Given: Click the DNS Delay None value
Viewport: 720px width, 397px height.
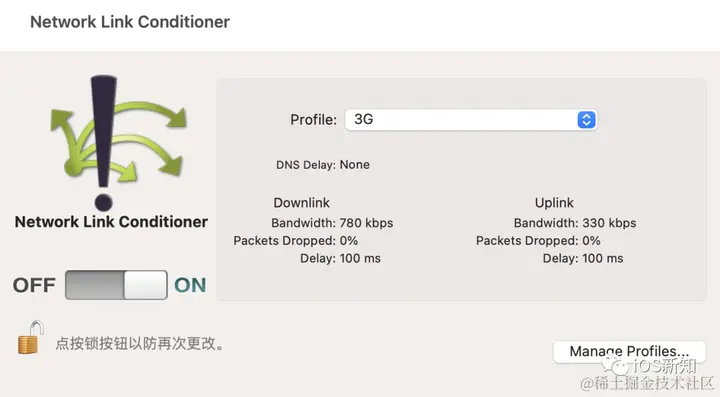Looking at the screenshot, I should click(354, 165).
